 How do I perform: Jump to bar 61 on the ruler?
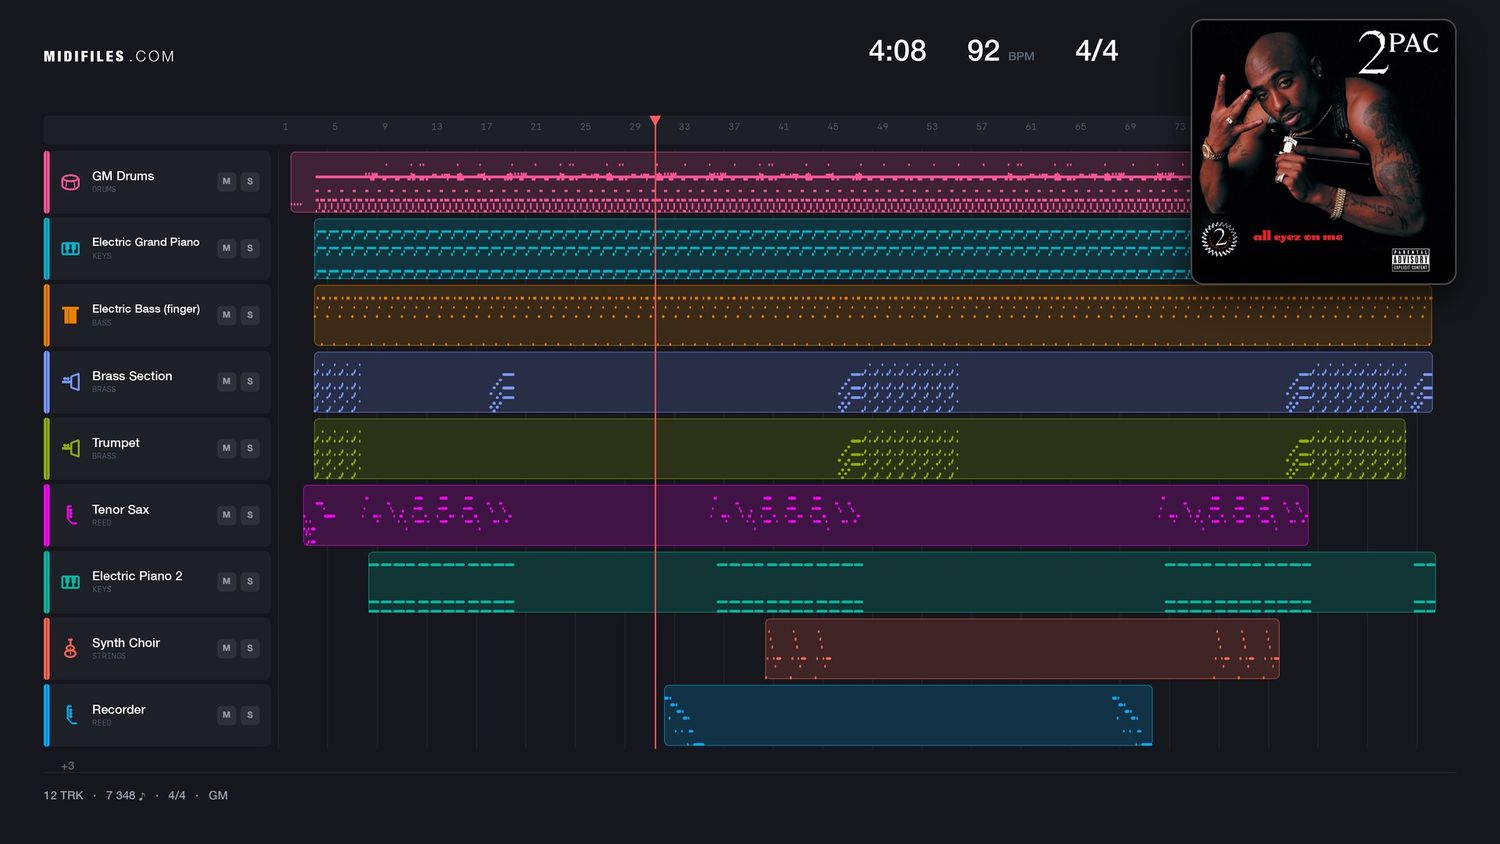[x=1031, y=127]
